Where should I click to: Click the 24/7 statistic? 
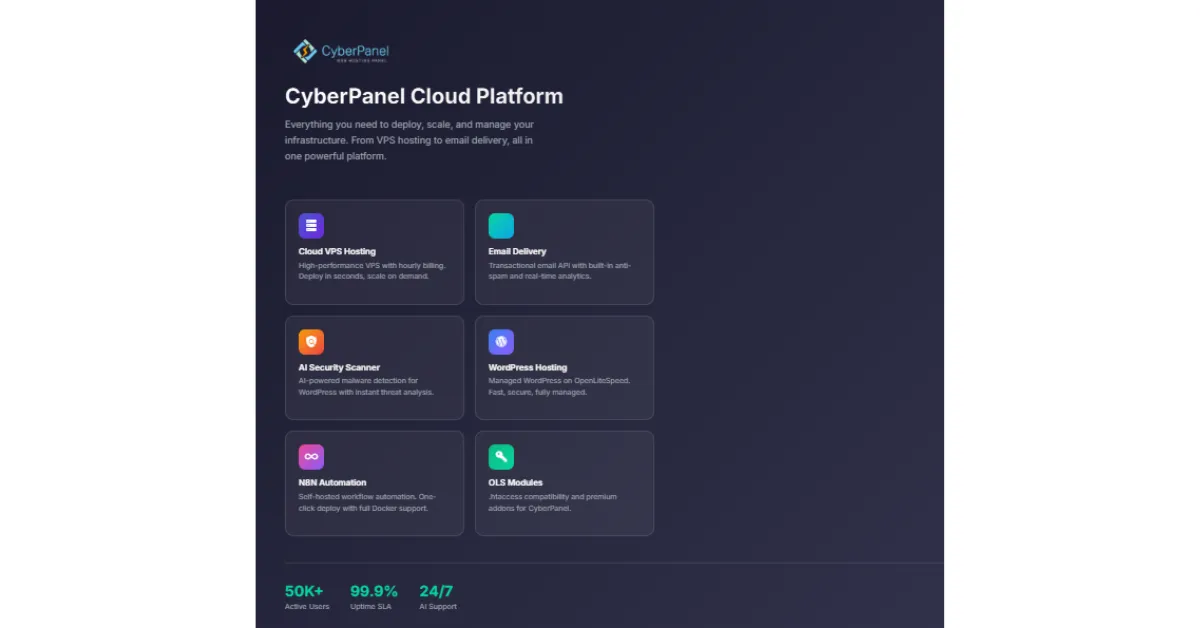(436, 591)
